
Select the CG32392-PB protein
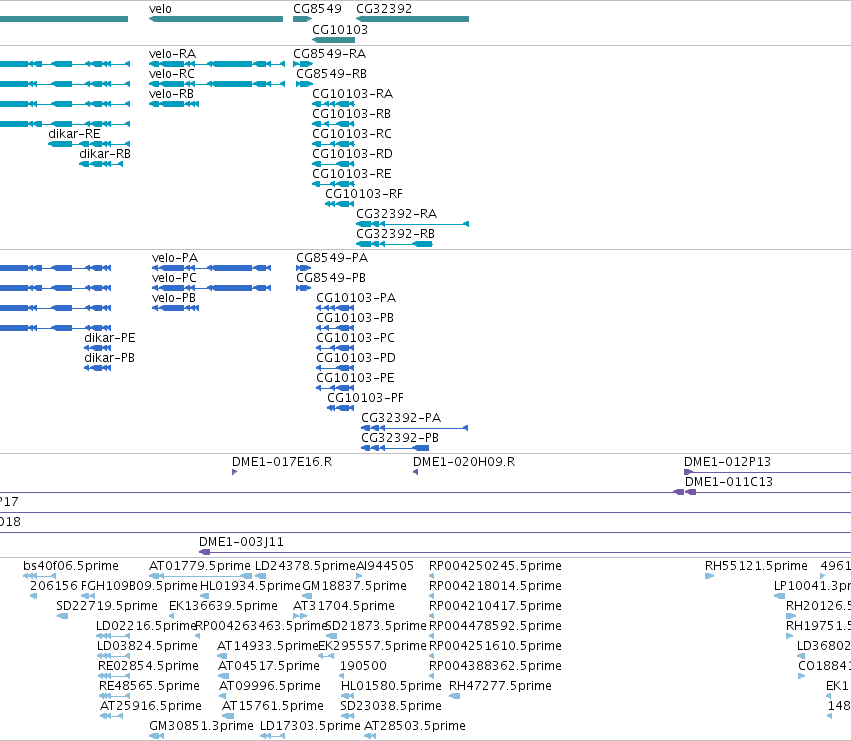point(395,448)
